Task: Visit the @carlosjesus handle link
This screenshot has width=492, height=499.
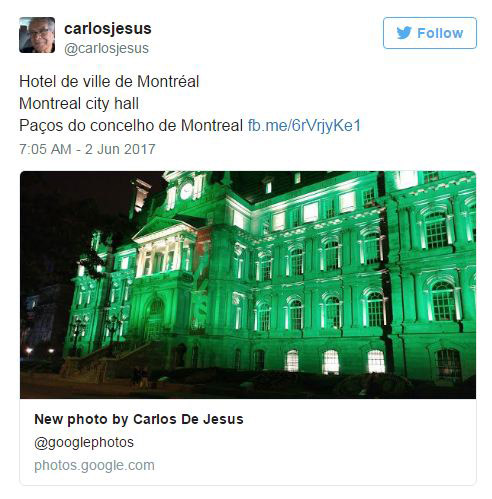Action: [x=106, y=48]
